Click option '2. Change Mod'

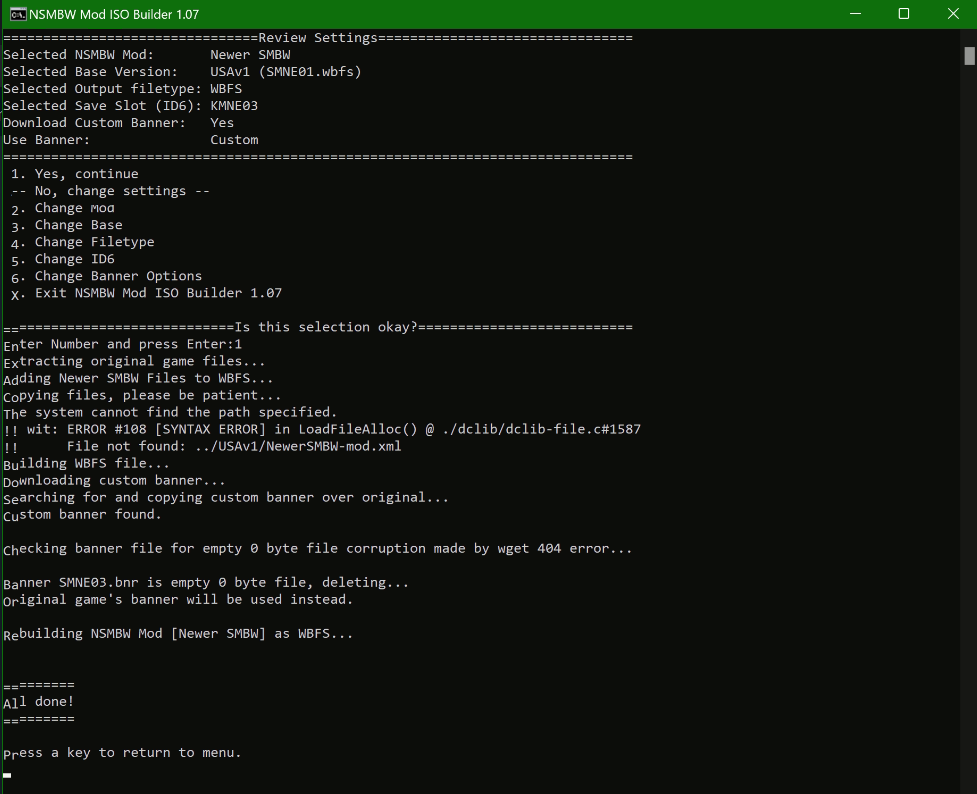tap(63, 208)
